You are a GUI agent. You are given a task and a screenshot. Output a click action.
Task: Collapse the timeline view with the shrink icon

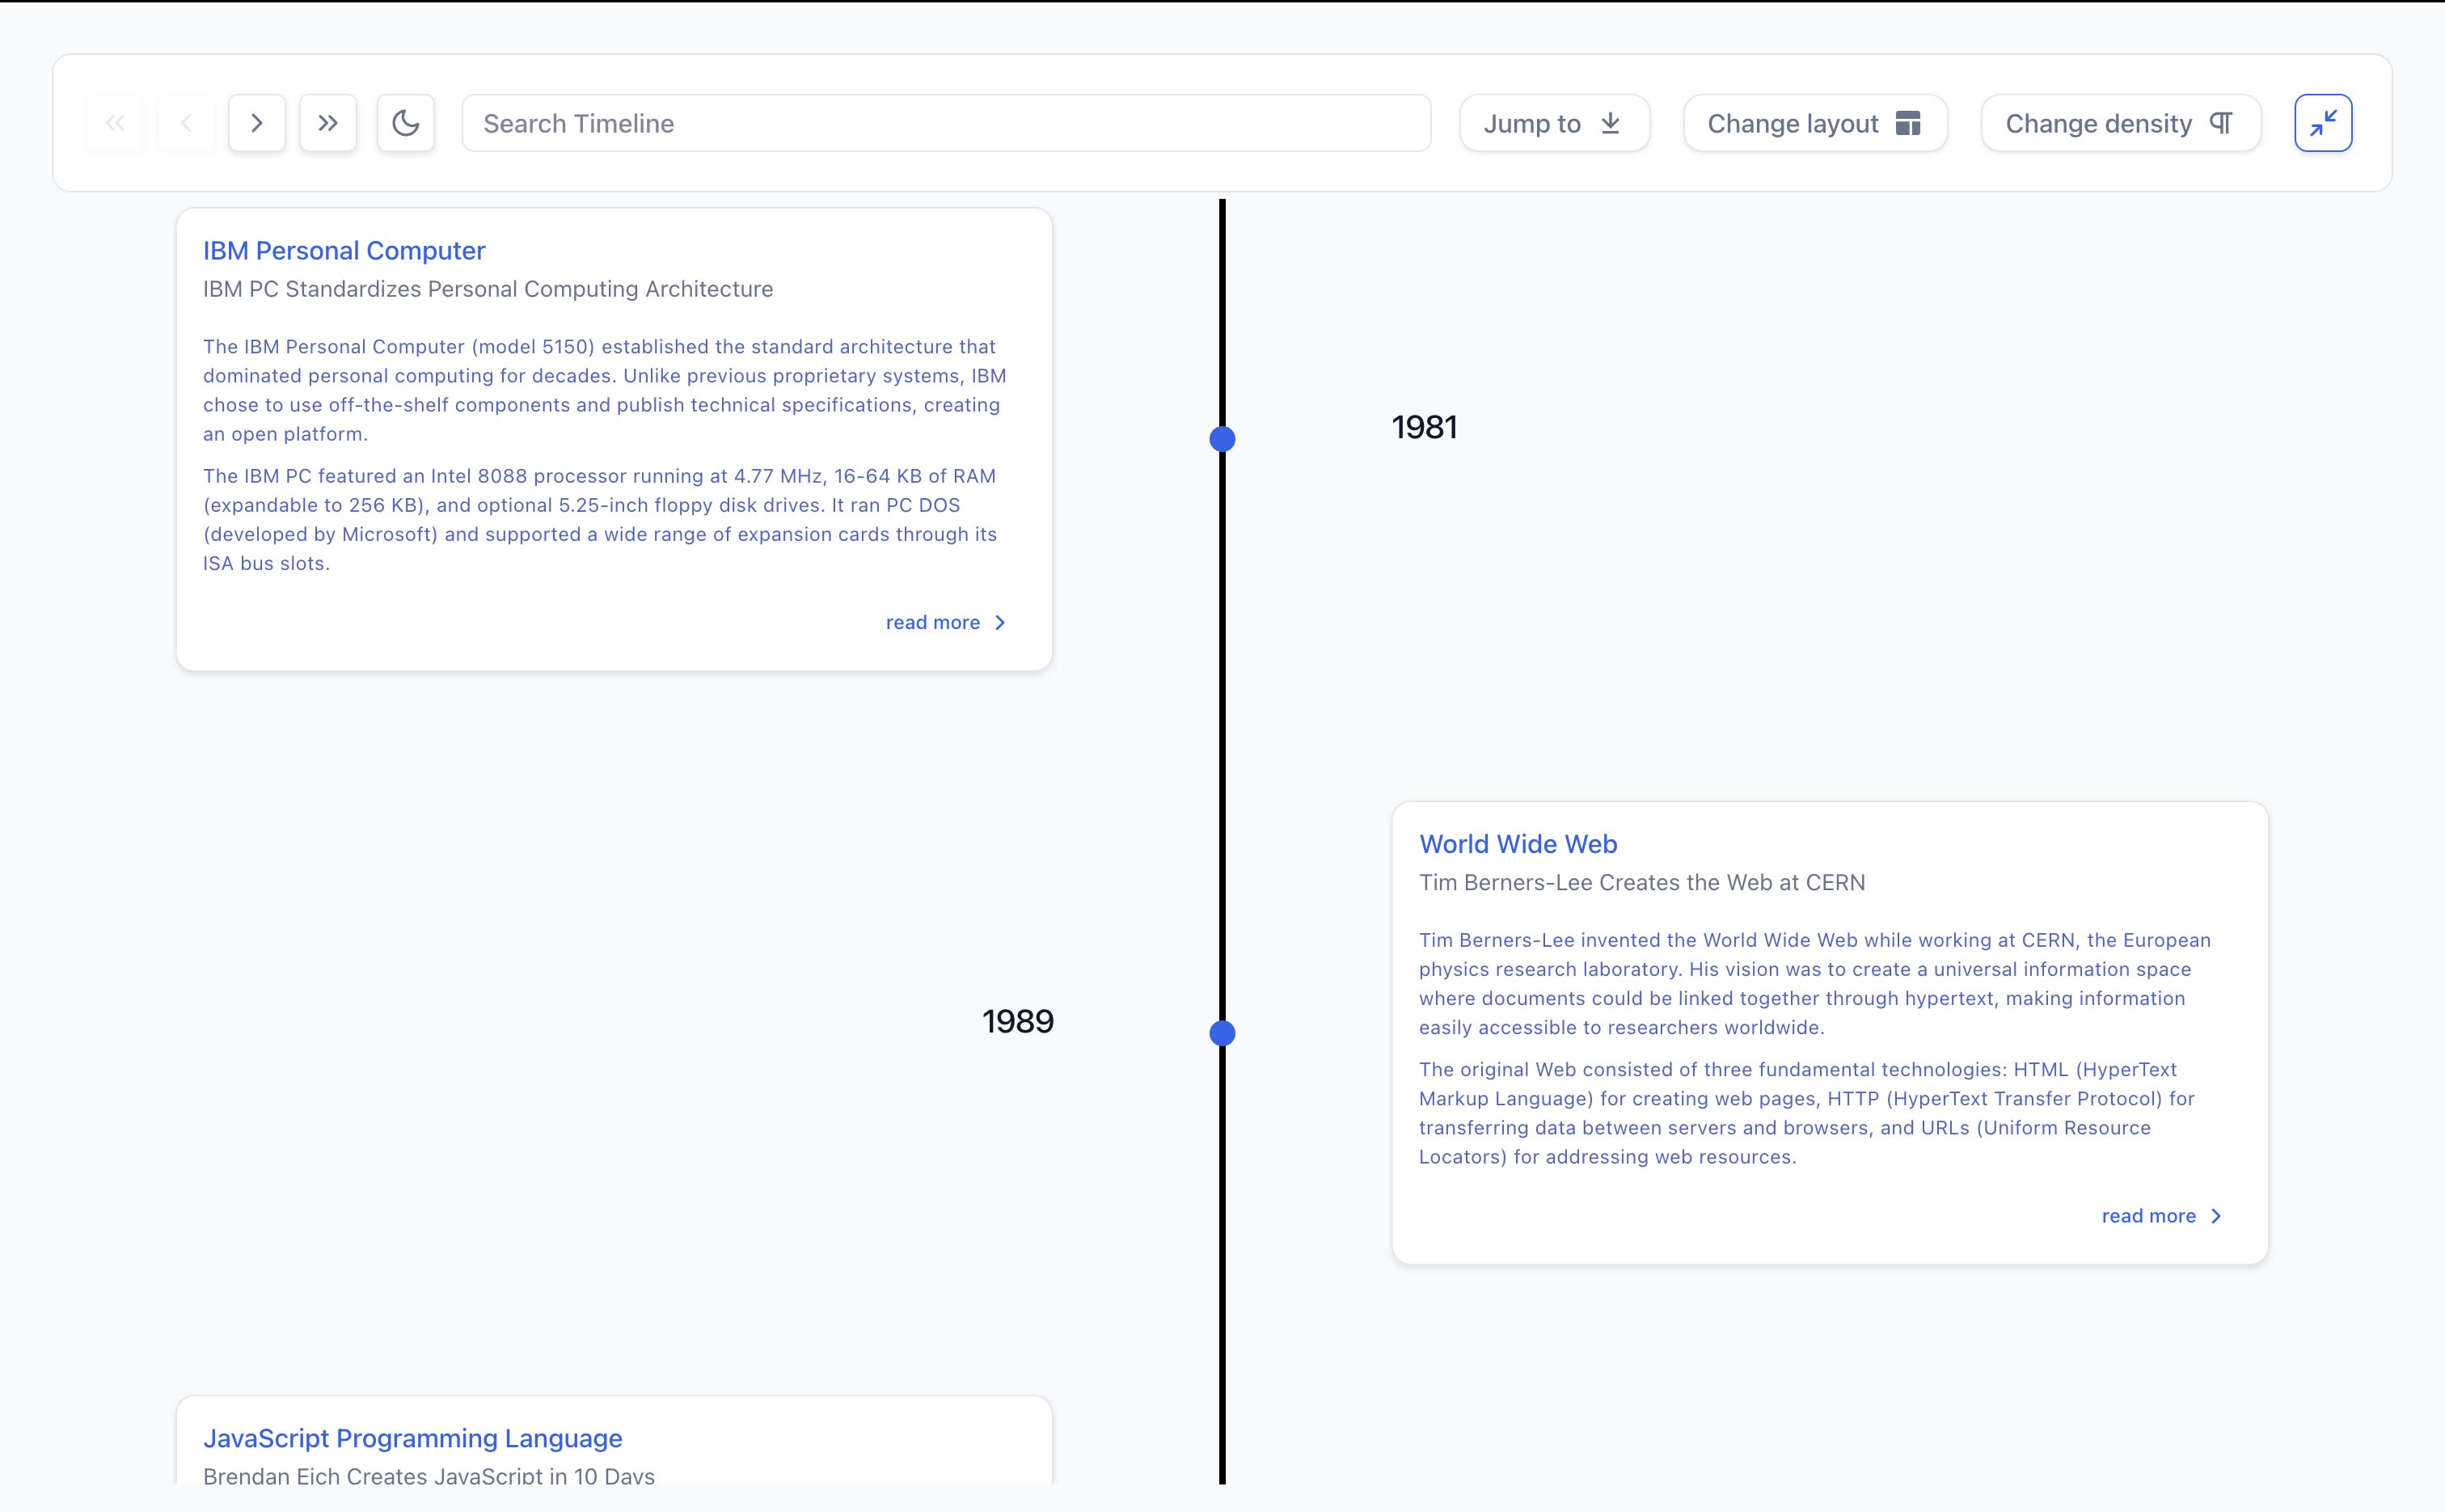click(x=2323, y=122)
